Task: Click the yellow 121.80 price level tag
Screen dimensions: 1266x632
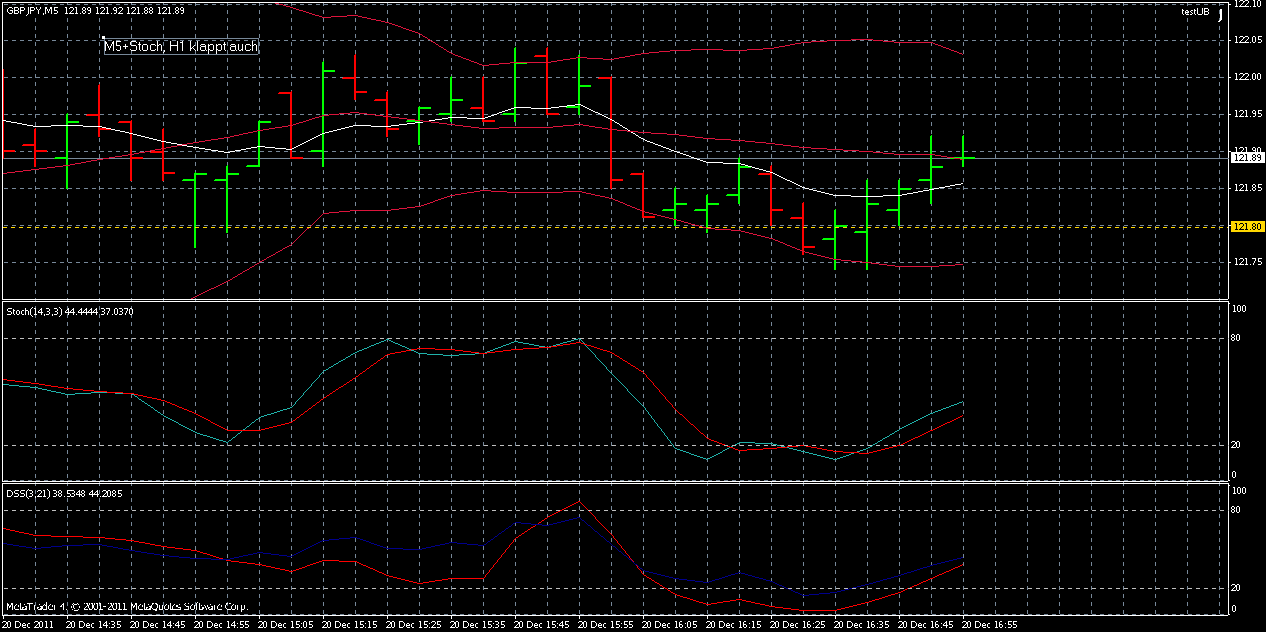Action: click(1246, 227)
